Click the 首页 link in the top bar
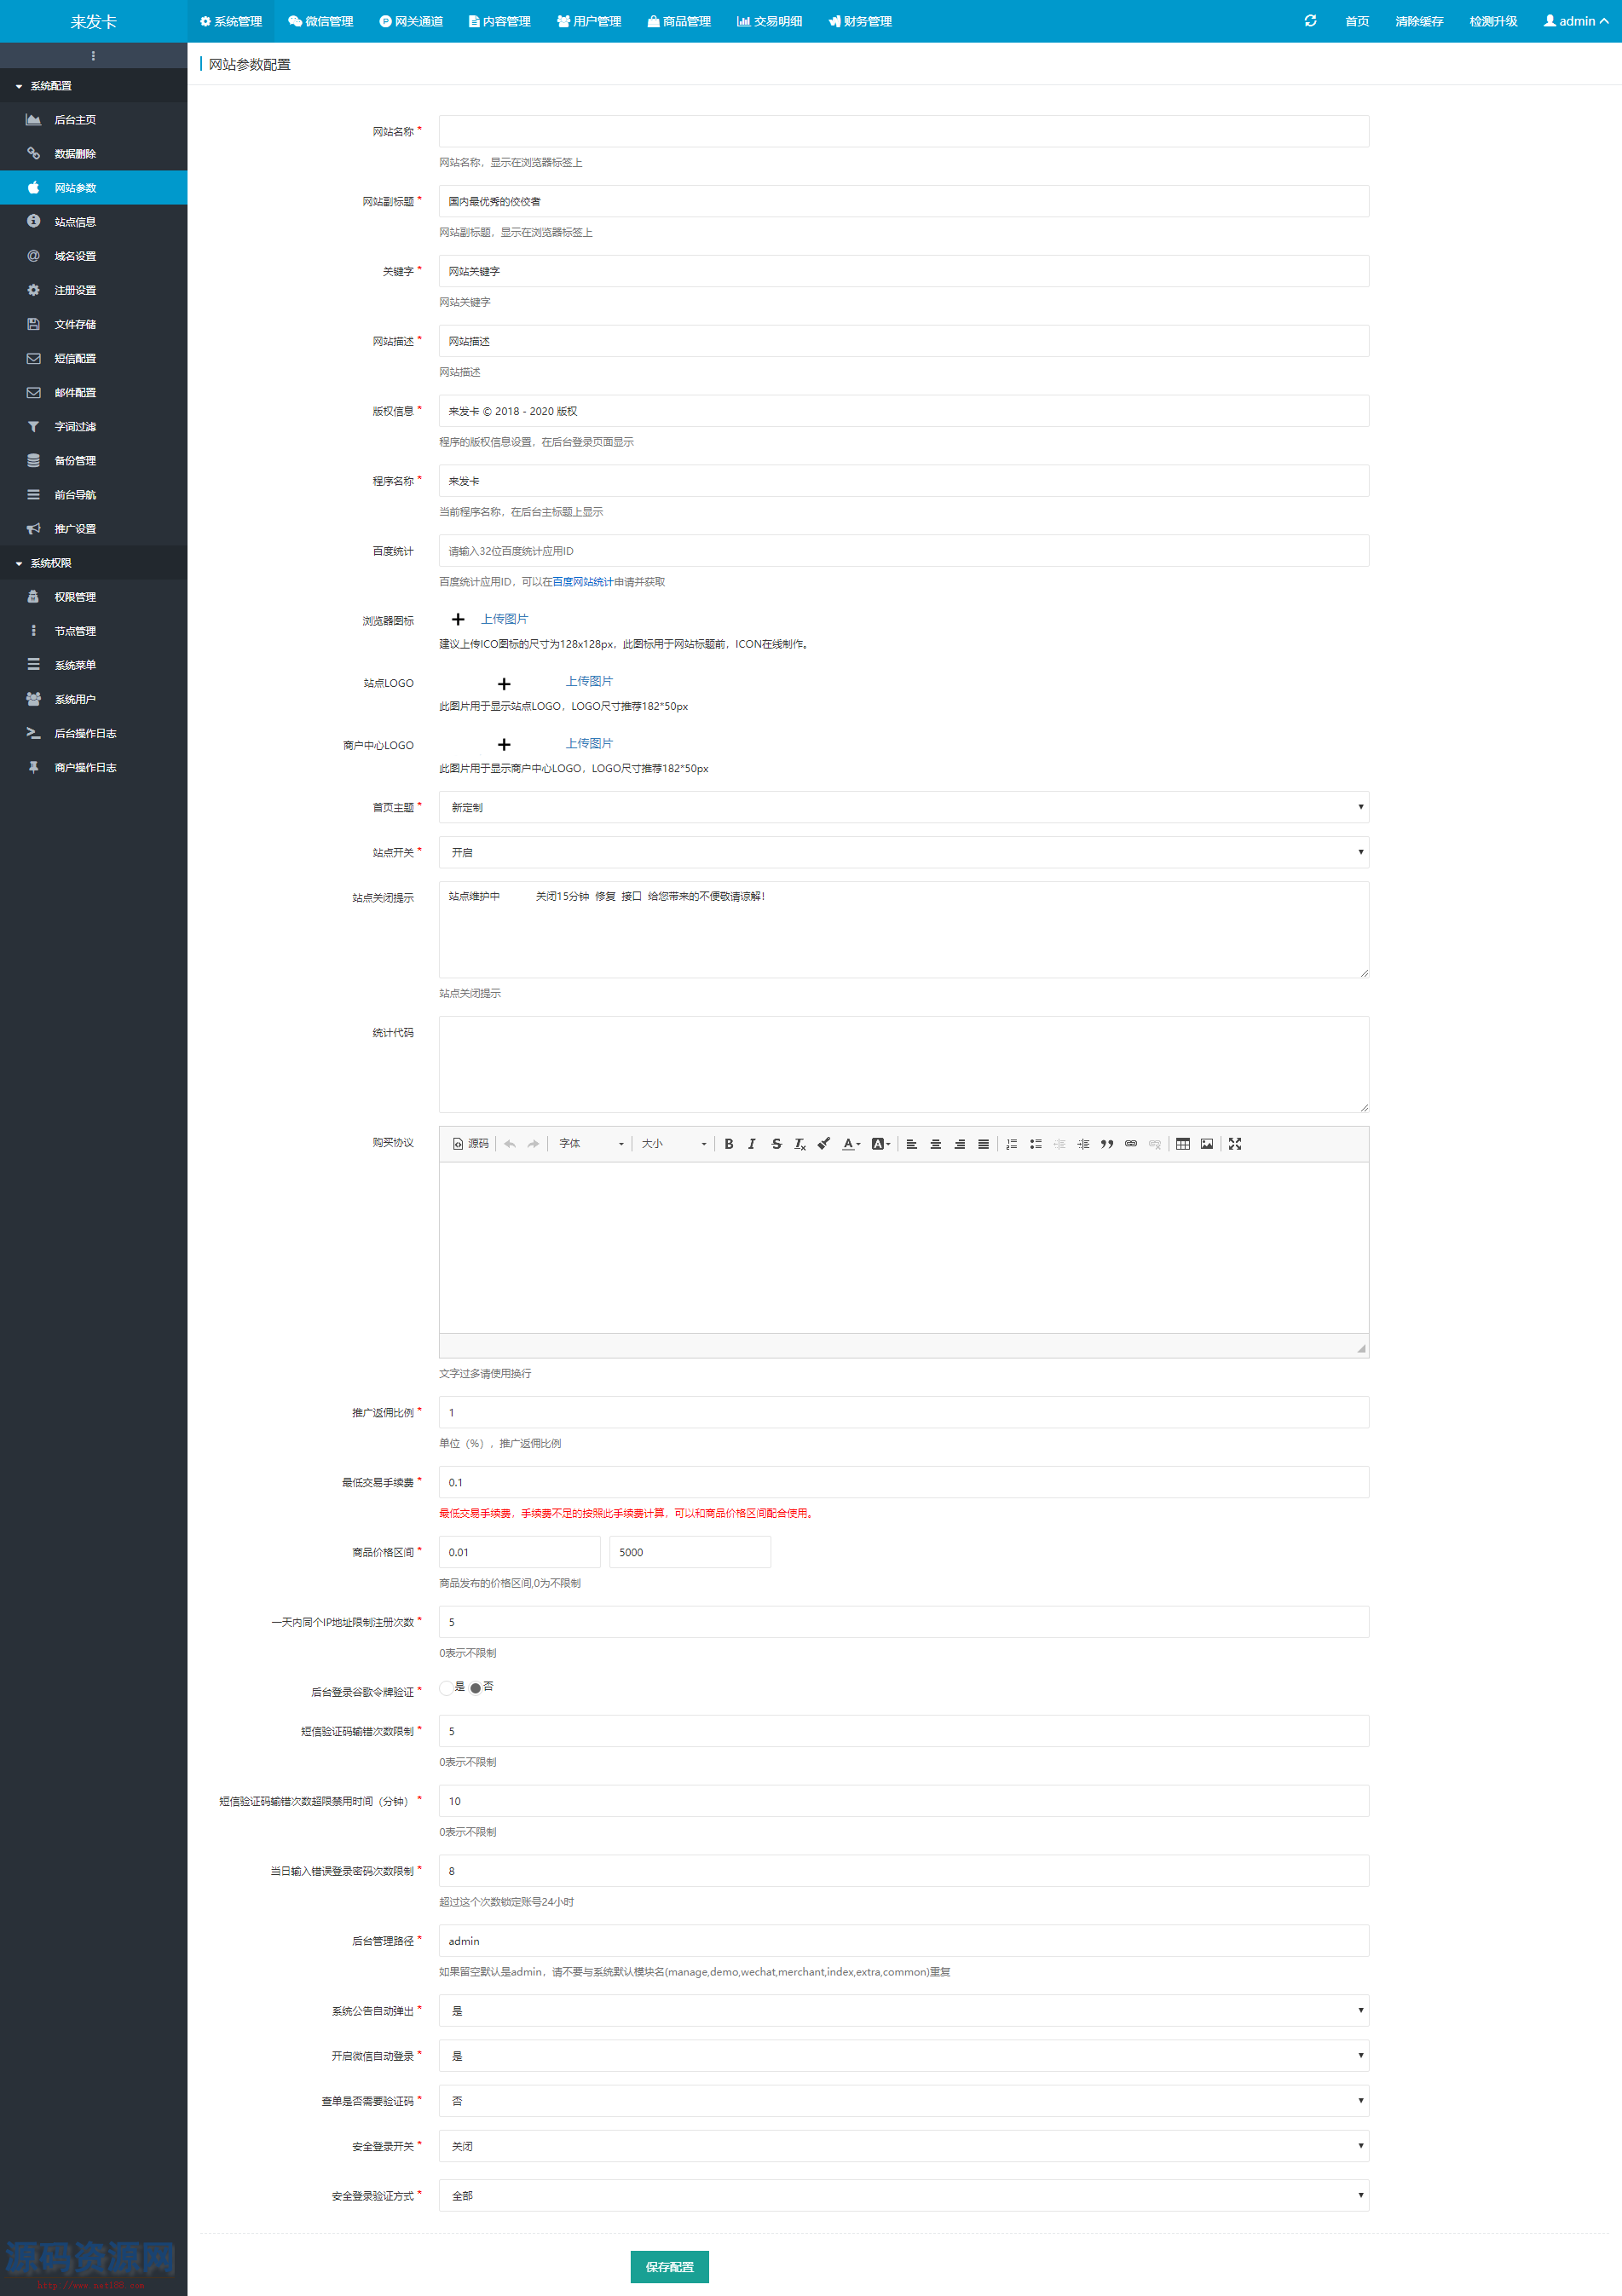The width and height of the screenshot is (1622, 2296). [1357, 21]
